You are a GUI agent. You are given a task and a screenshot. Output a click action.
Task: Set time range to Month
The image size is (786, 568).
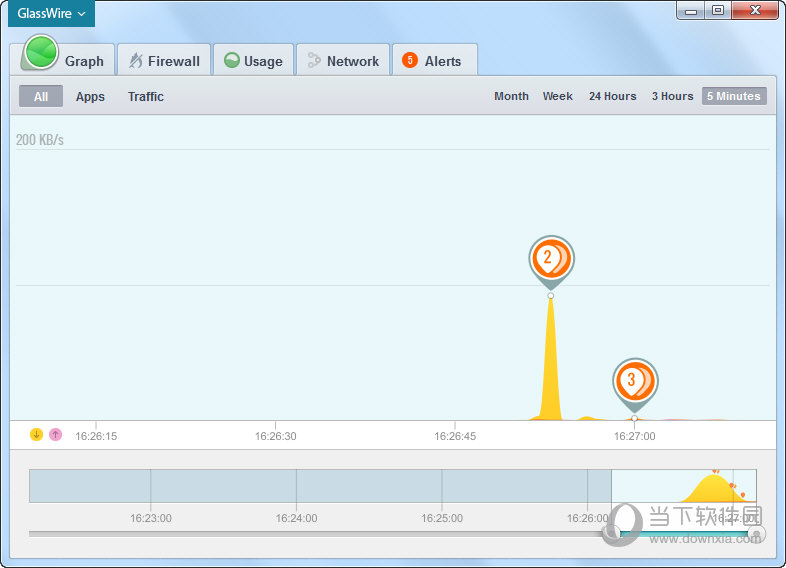coord(511,96)
